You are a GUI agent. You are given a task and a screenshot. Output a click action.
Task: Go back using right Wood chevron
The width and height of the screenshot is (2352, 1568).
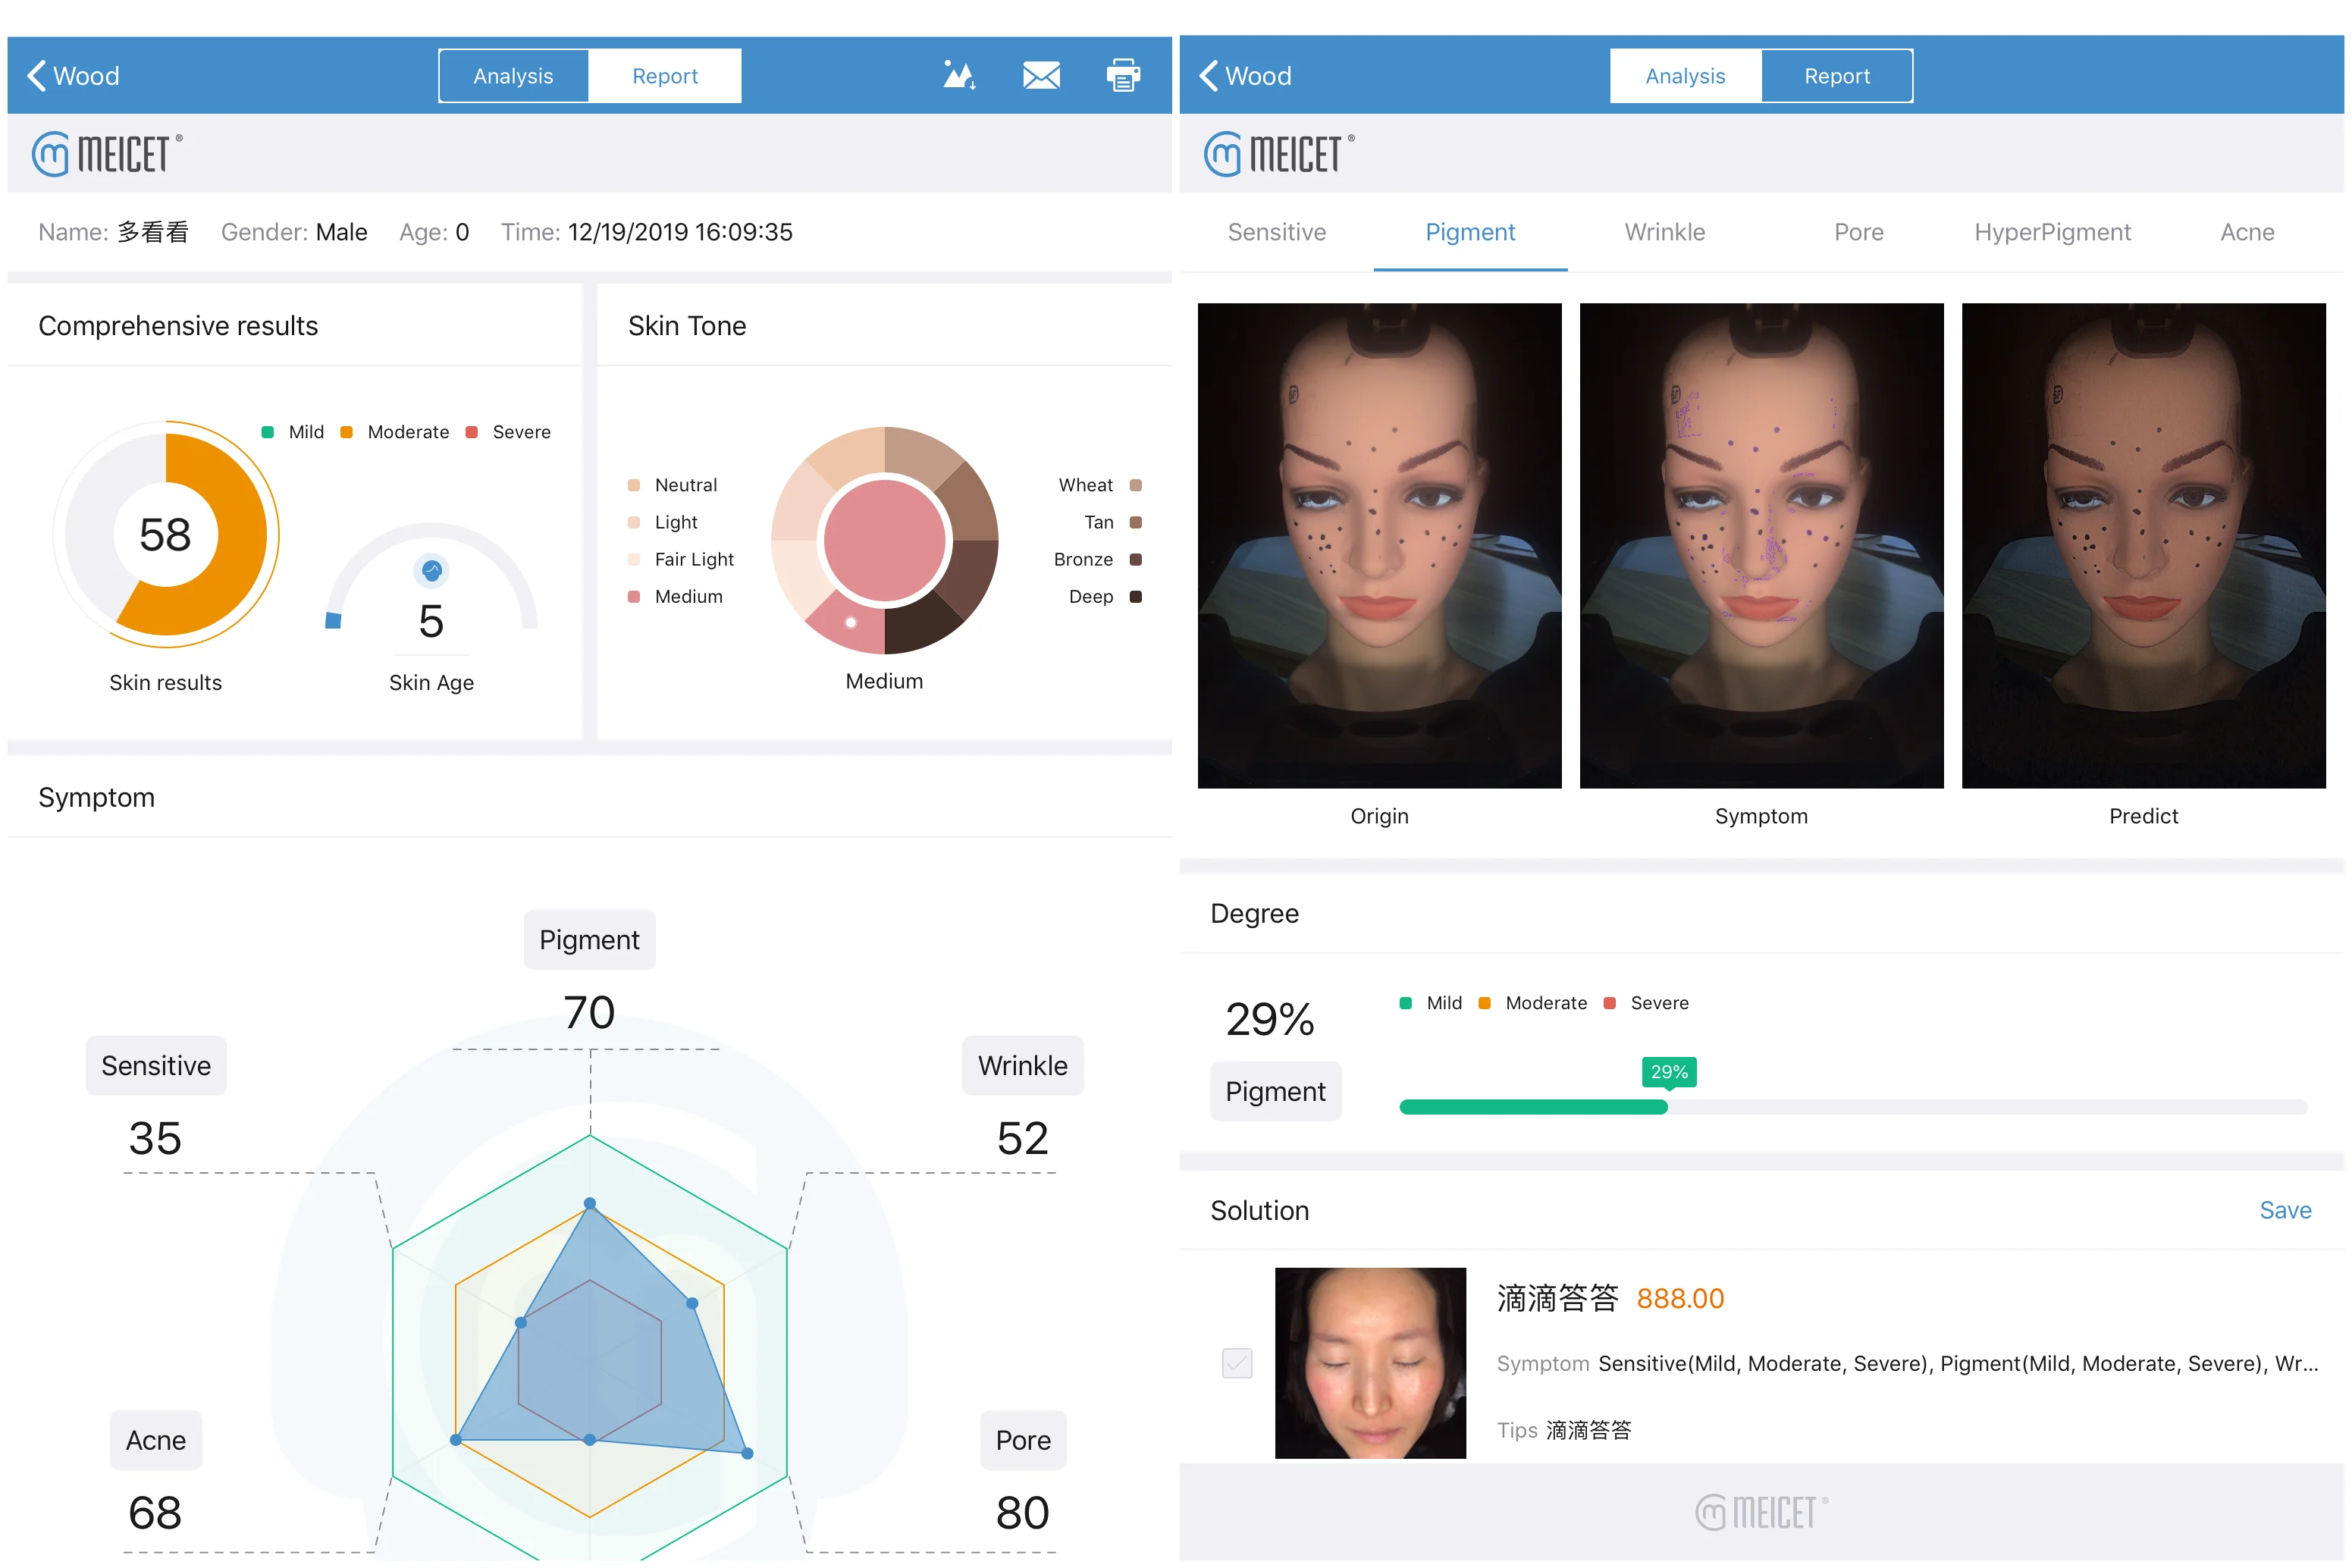coord(1209,75)
